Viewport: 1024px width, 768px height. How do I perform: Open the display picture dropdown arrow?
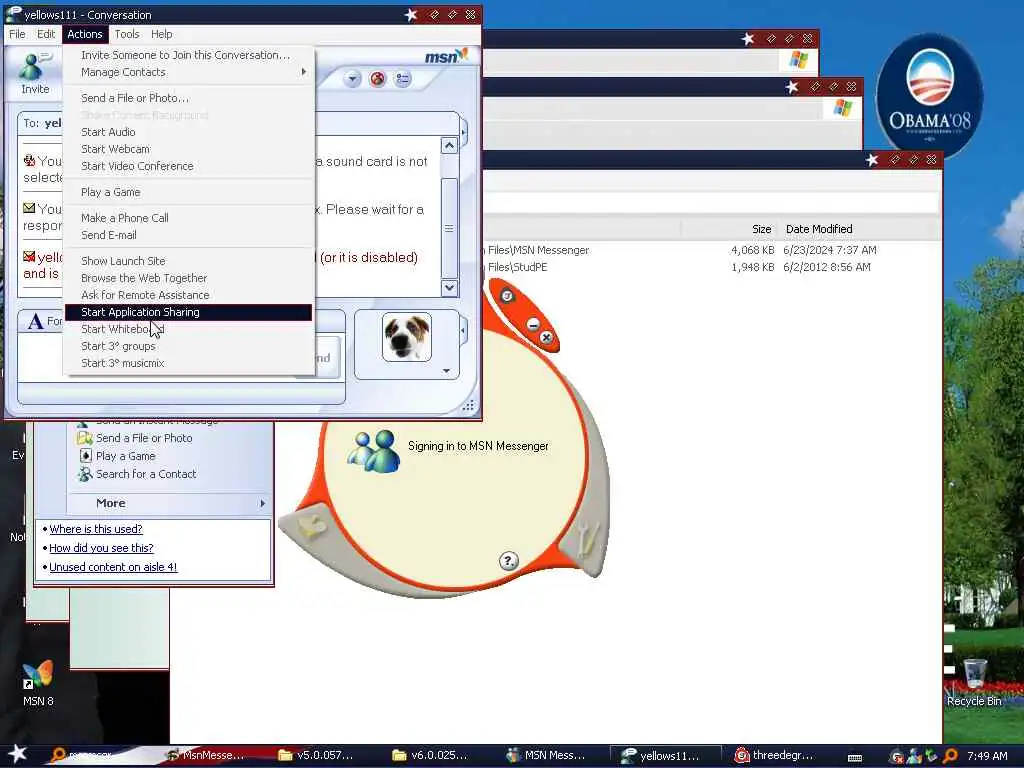[446, 371]
